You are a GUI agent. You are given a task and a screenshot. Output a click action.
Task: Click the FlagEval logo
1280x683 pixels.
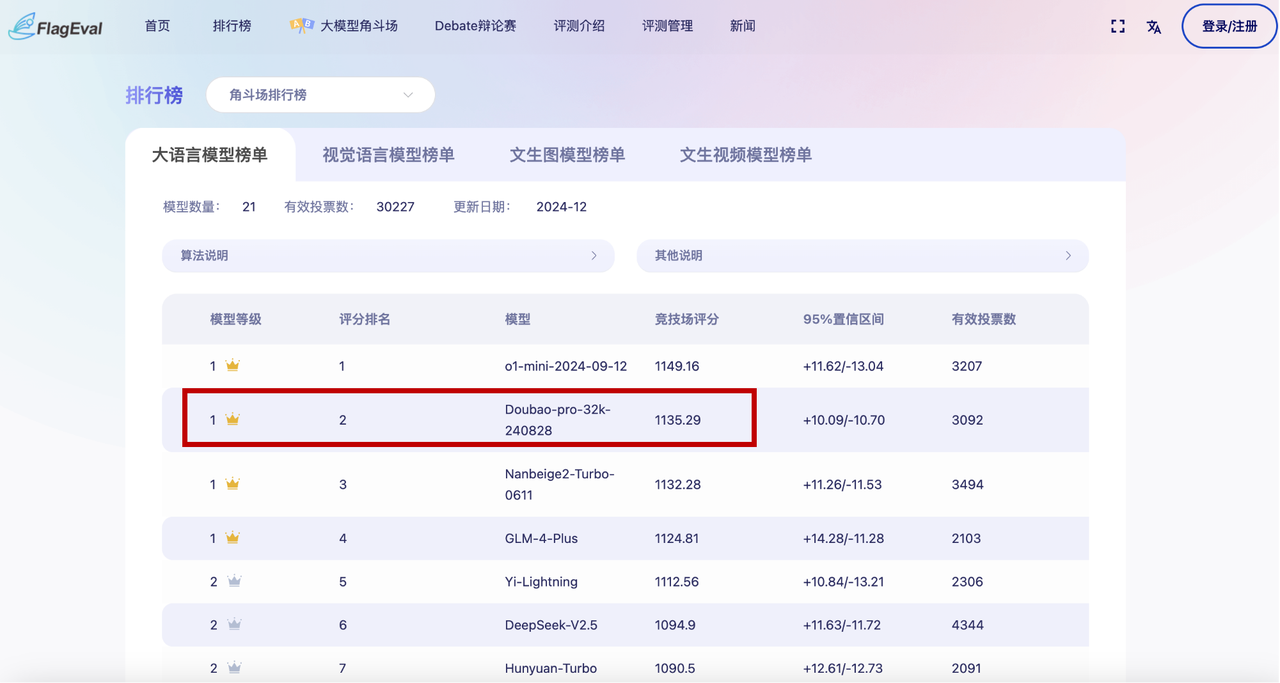(56, 26)
